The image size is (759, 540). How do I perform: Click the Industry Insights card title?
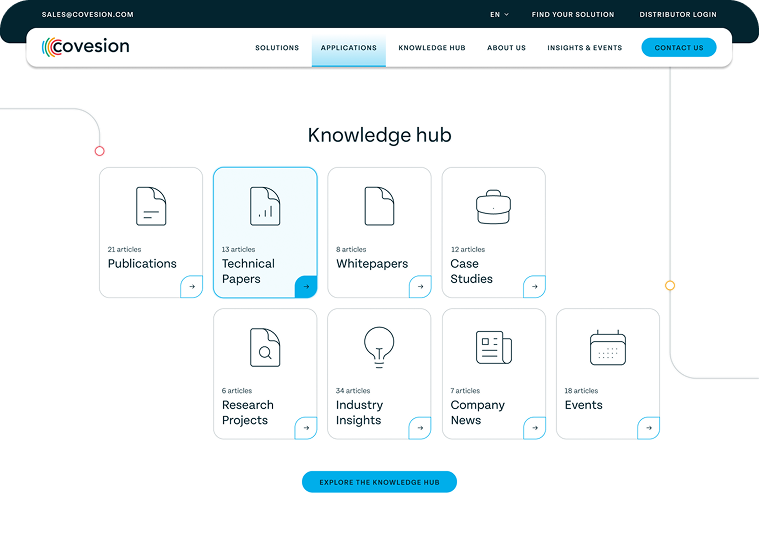point(359,412)
